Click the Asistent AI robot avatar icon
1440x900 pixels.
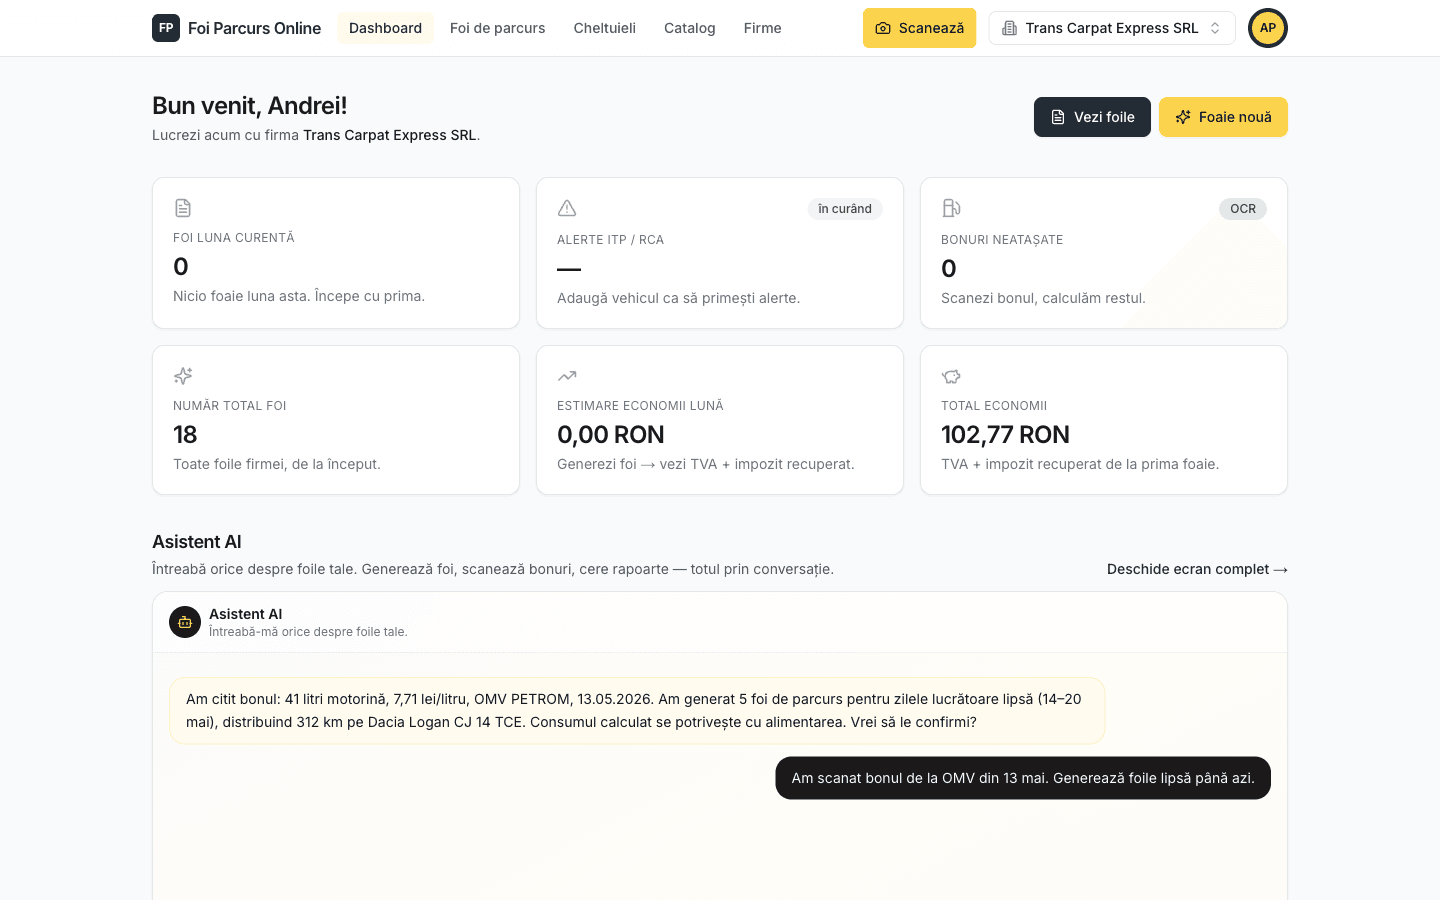click(185, 622)
